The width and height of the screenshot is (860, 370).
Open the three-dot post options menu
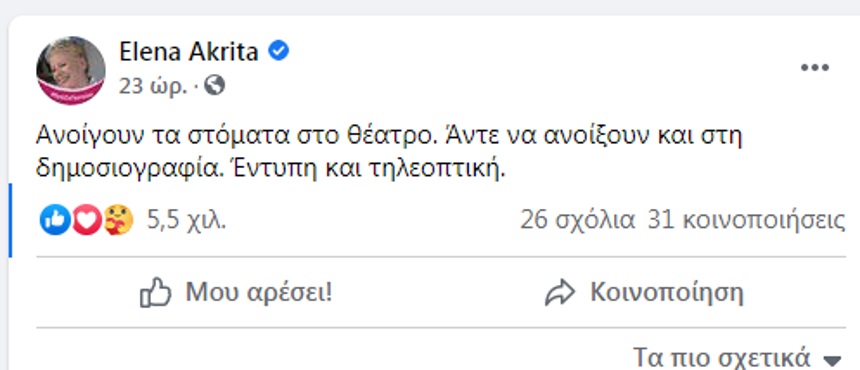(814, 67)
